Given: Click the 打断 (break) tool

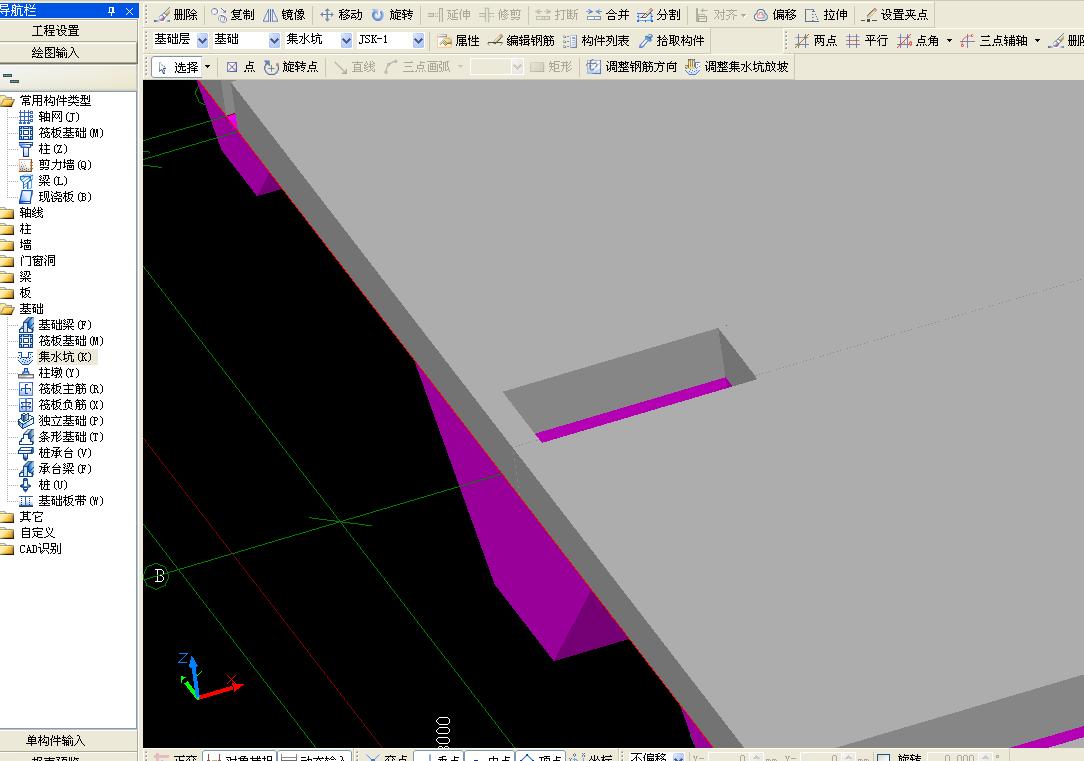Looking at the screenshot, I should [557, 15].
